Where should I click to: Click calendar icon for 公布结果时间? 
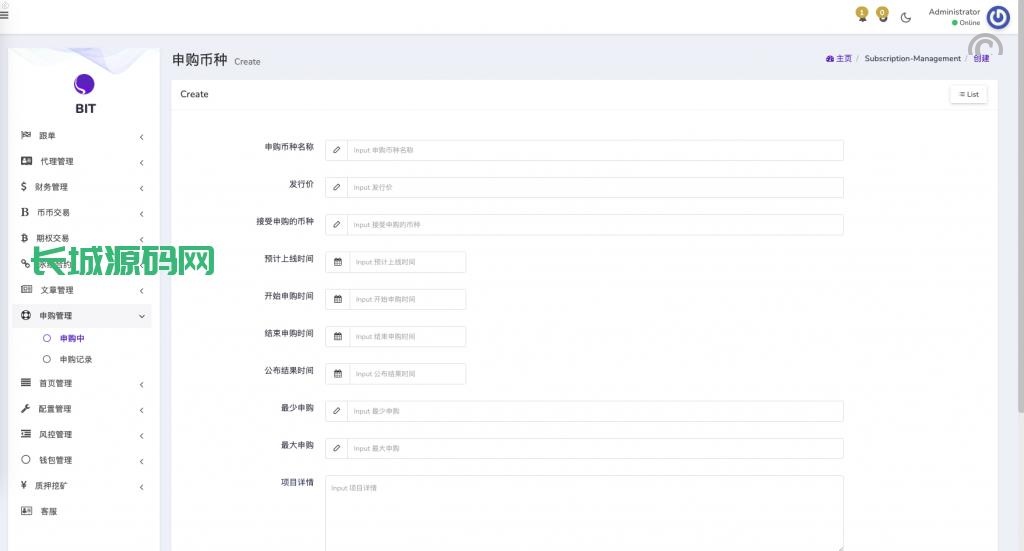(338, 374)
